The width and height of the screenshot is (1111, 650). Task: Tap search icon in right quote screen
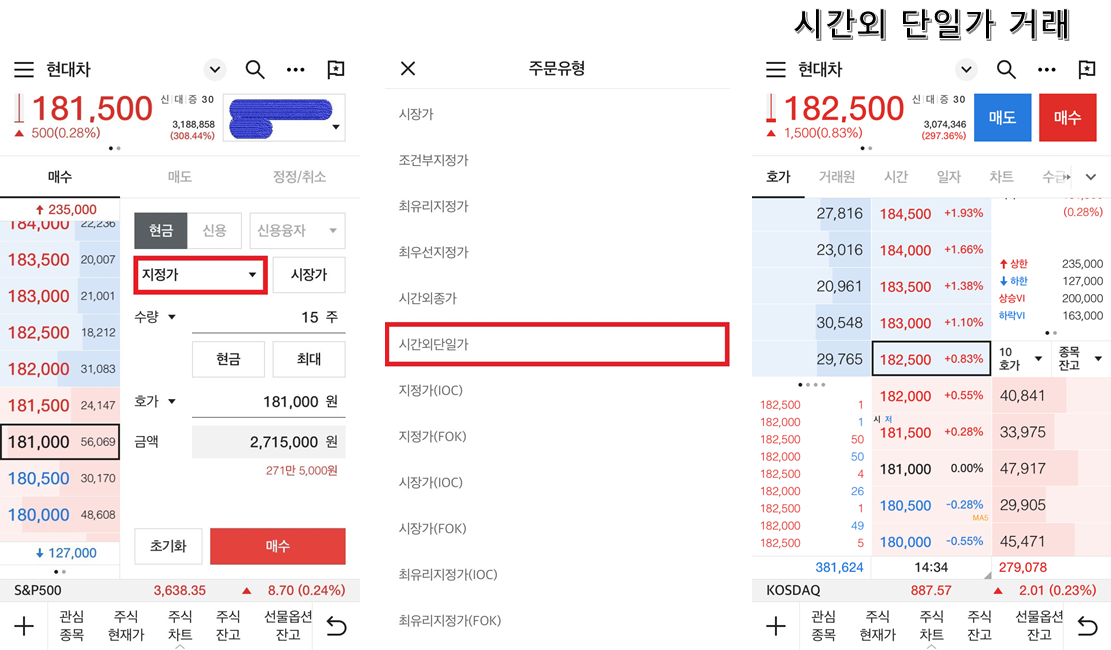(1006, 69)
